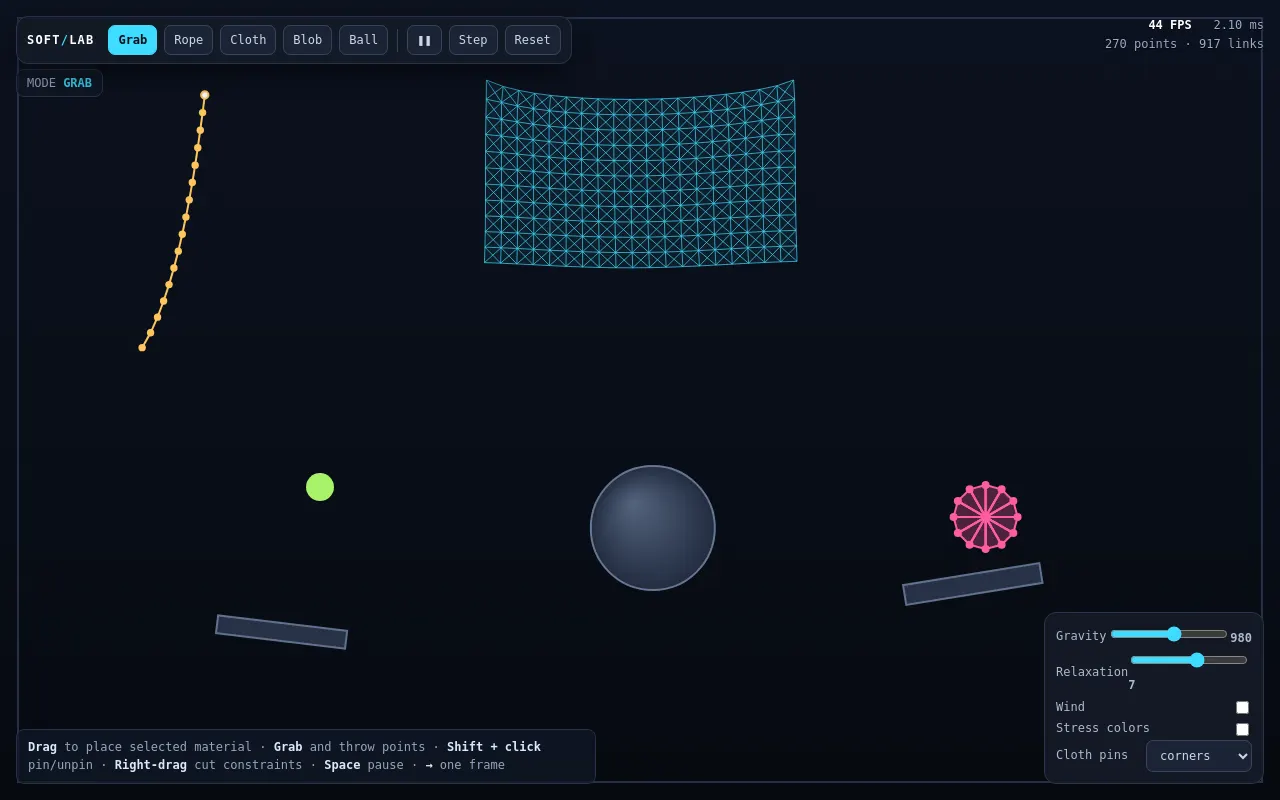1280x800 pixels.
Task: Pause the simulation with the pause icon
Action: 424,40
